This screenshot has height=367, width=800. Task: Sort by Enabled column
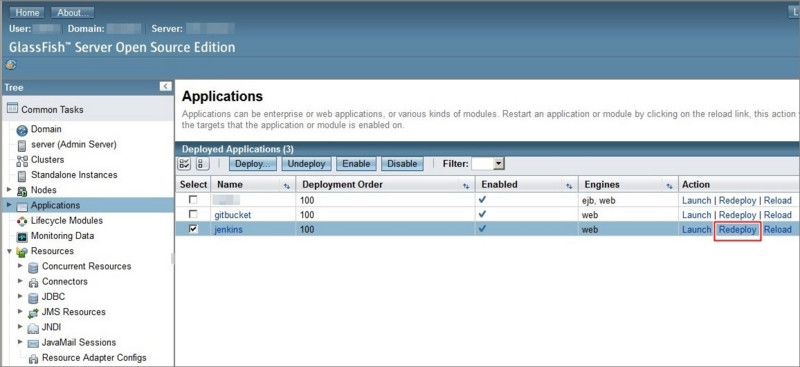569,187
